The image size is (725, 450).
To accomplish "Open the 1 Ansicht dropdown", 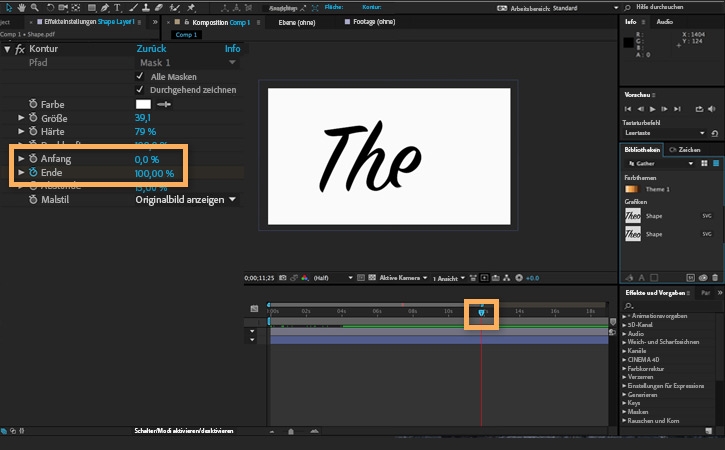I will coord(449,278).
